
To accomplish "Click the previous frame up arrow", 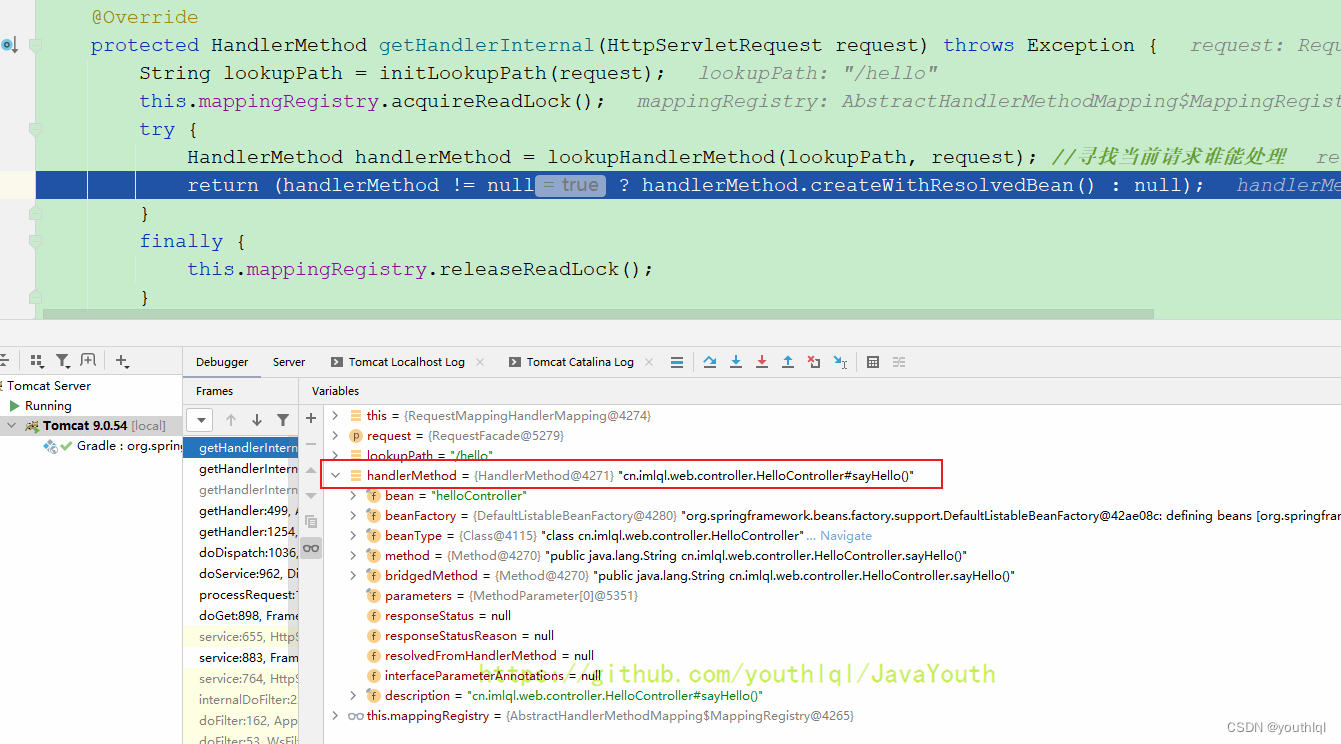I will [231, 420].
